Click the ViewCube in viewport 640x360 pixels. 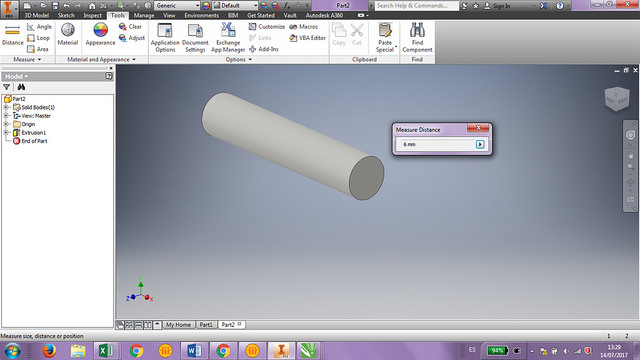[617, 99]
